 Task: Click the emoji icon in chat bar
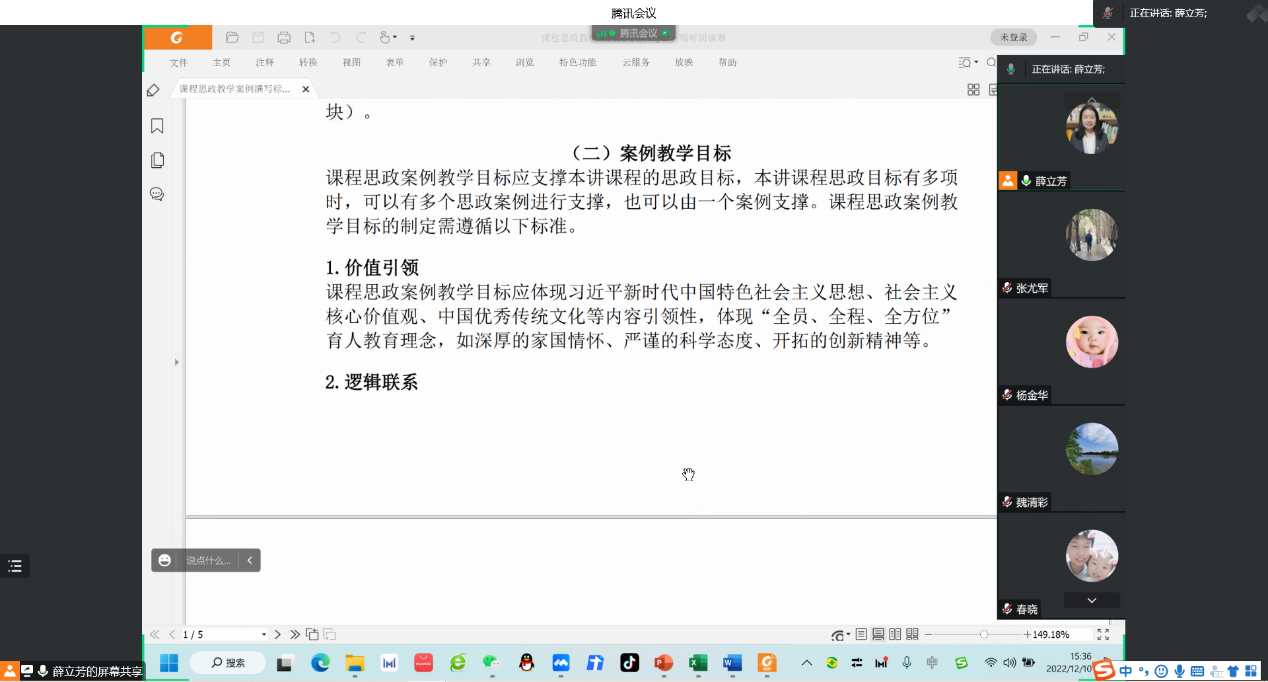click(165, 561)
